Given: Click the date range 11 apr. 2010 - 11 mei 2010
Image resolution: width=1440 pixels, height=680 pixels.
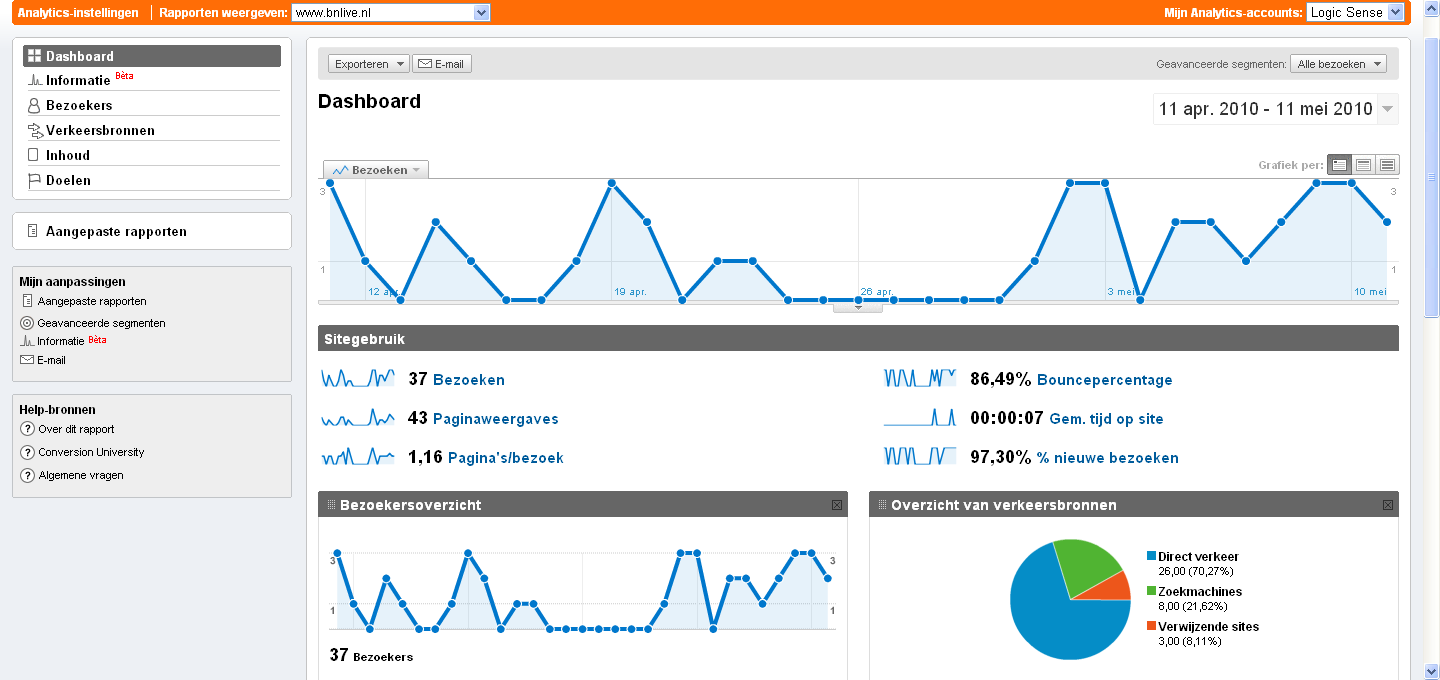Looking at the screenshot, I should 1265,109.
